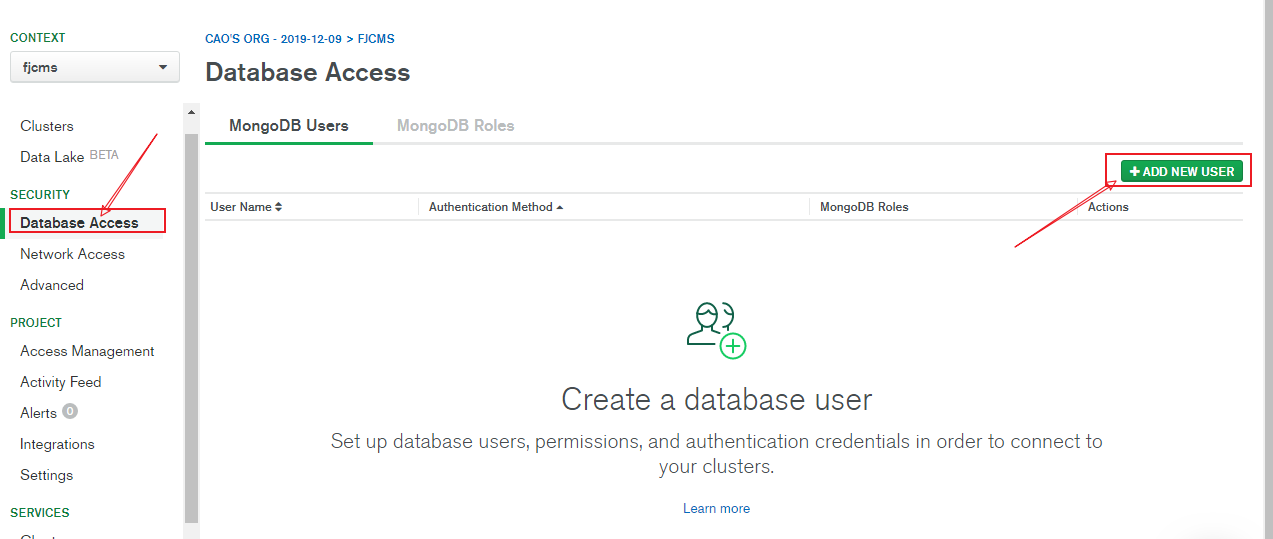This screenshot has height=539, width=1273.
Task: Click the SERVICES section label
Action: [40, 513]
